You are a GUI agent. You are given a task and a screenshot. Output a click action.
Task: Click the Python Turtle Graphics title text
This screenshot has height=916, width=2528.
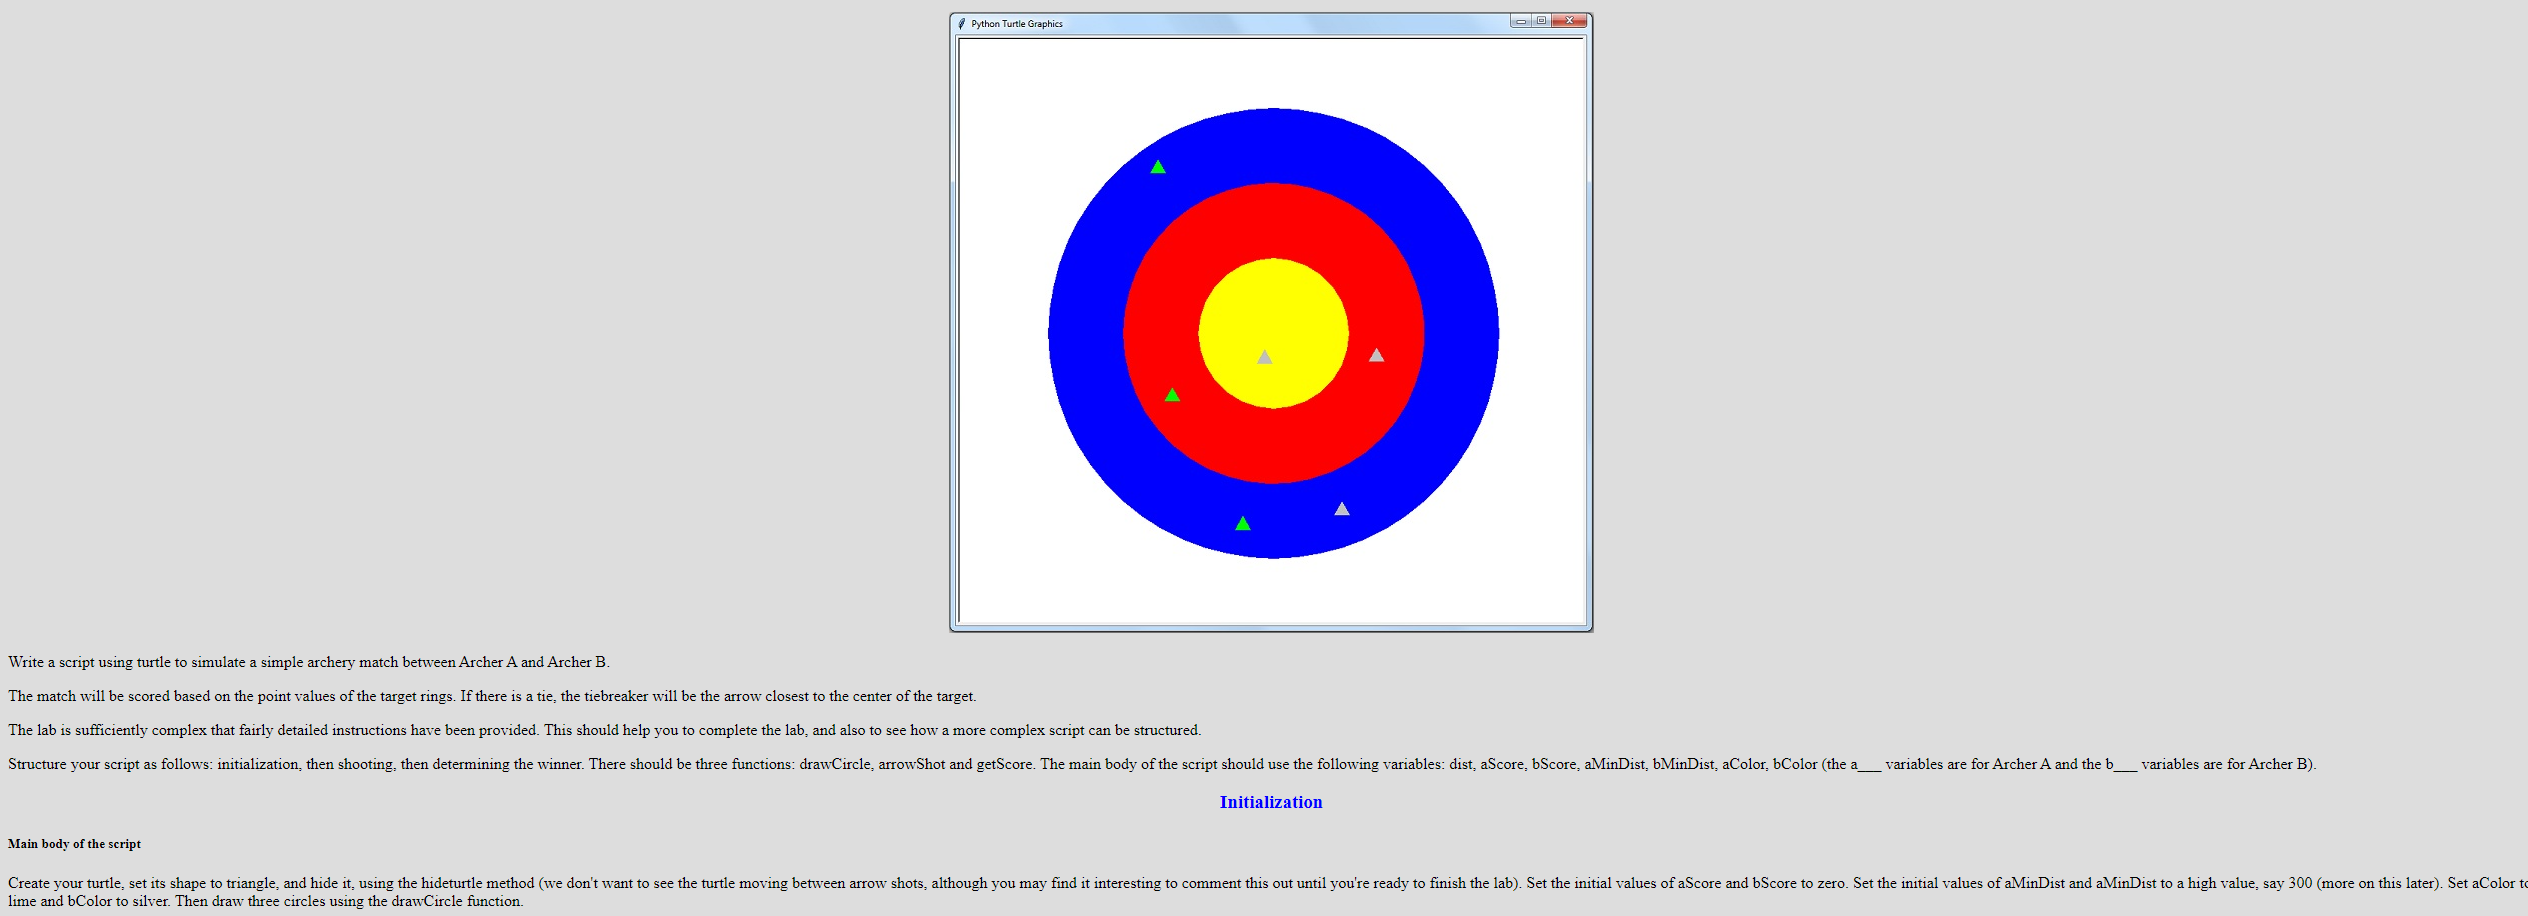[x=1017, y=24]
